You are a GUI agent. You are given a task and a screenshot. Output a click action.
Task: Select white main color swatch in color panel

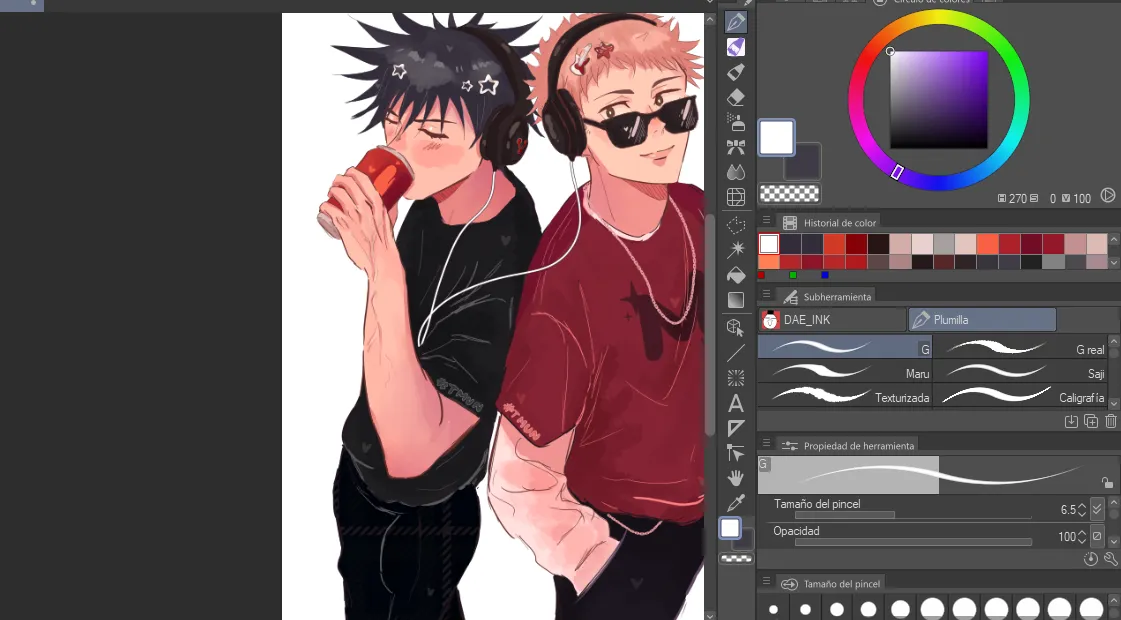tap(776, 137)
